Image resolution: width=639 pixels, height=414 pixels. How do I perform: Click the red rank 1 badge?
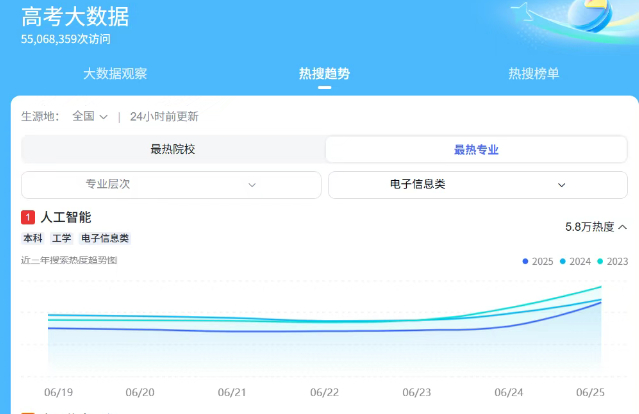(x=28, y=217)
